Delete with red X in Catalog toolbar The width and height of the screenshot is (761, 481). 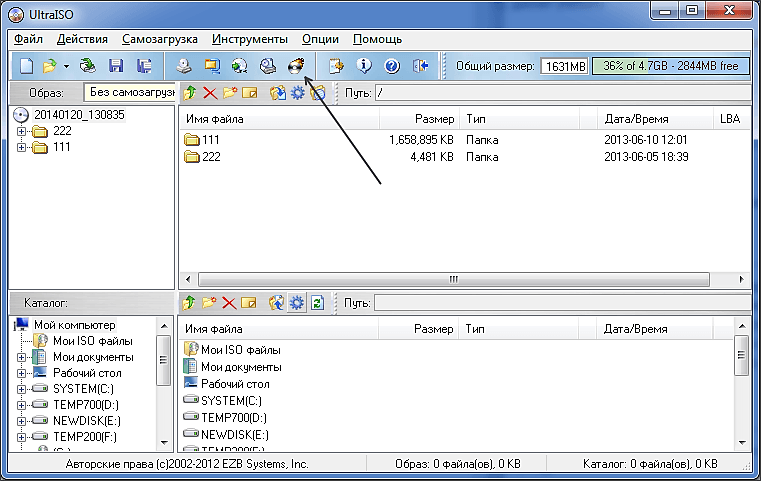[229, 303]
